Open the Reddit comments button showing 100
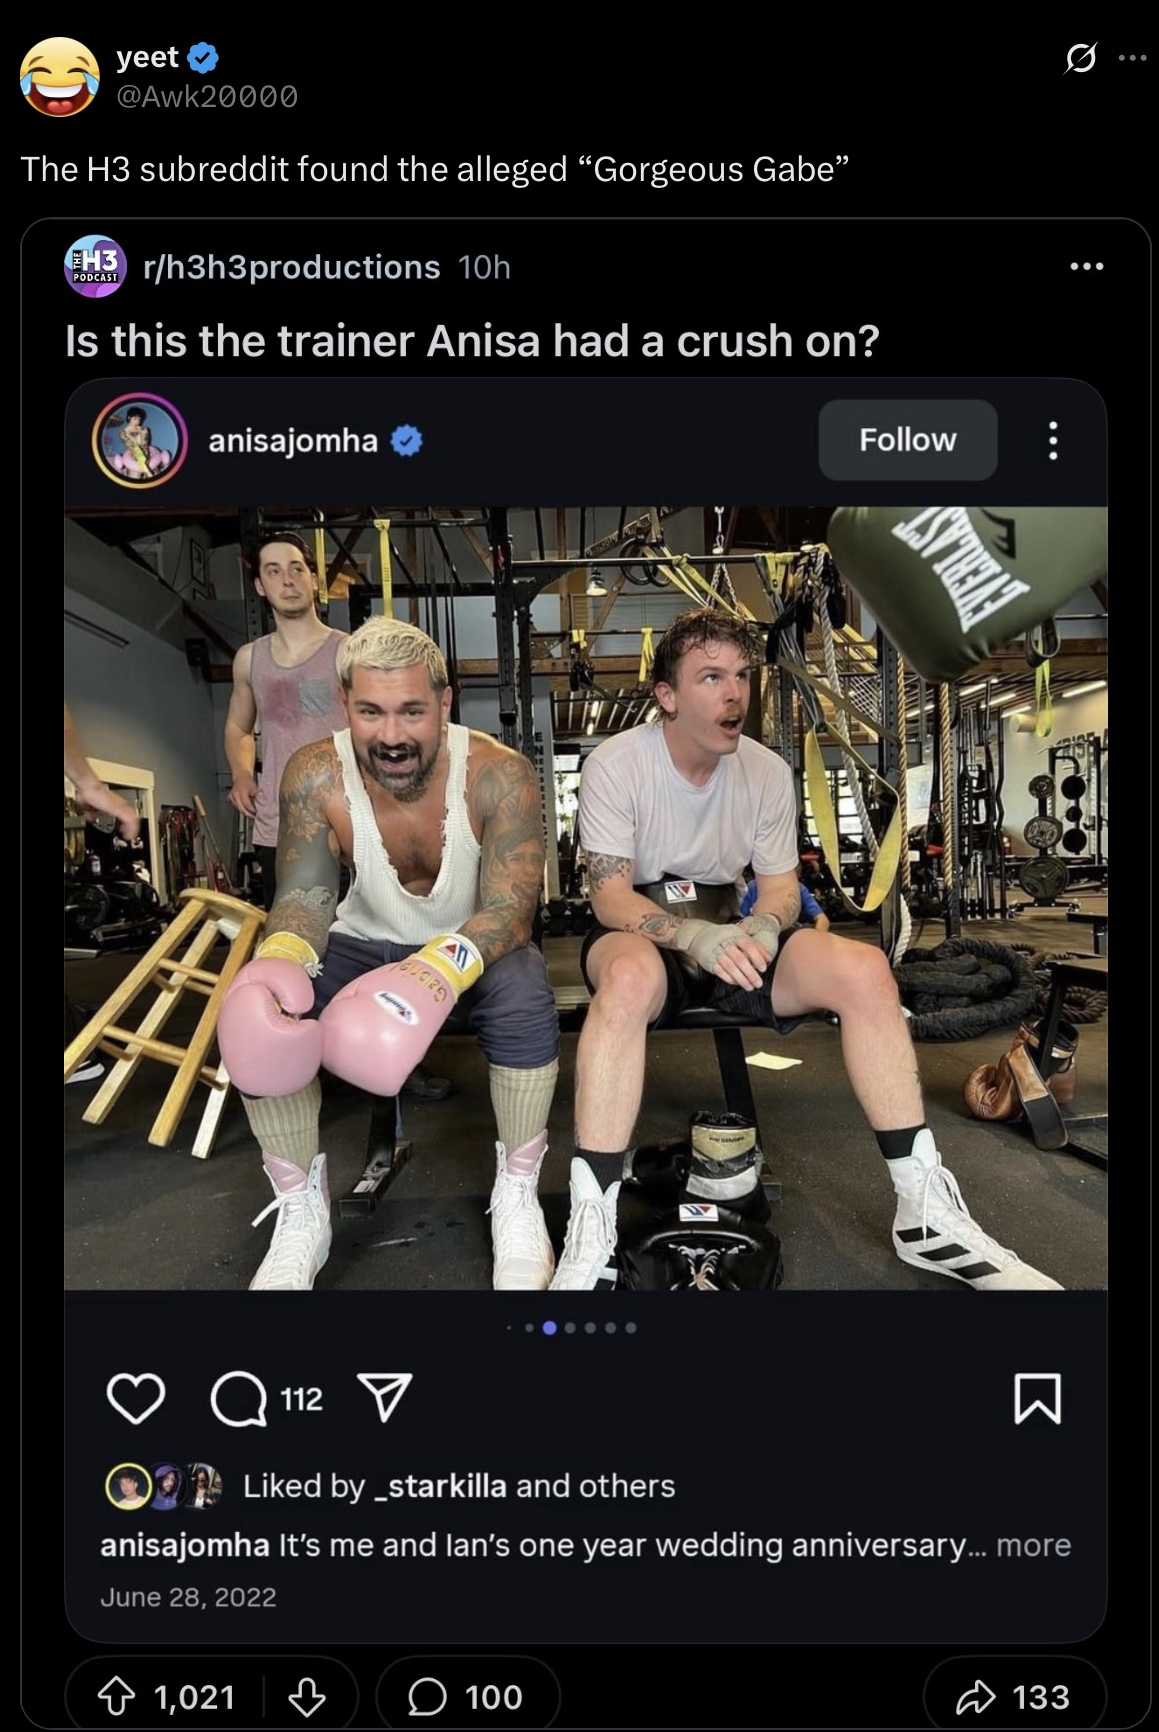The height and width of the screenshot is (1732, 1159). click(467, 1697)
